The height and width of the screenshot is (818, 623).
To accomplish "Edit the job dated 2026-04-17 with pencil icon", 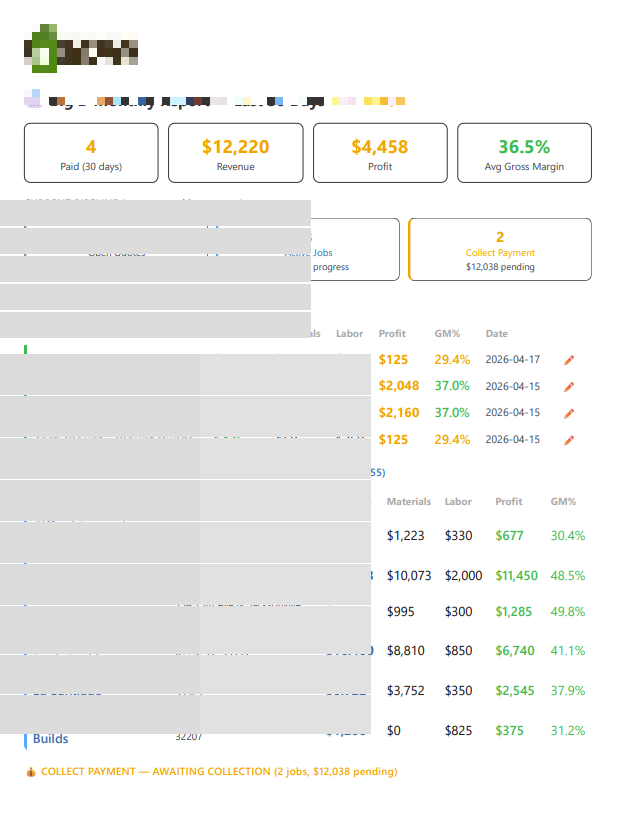I will 569,359.
